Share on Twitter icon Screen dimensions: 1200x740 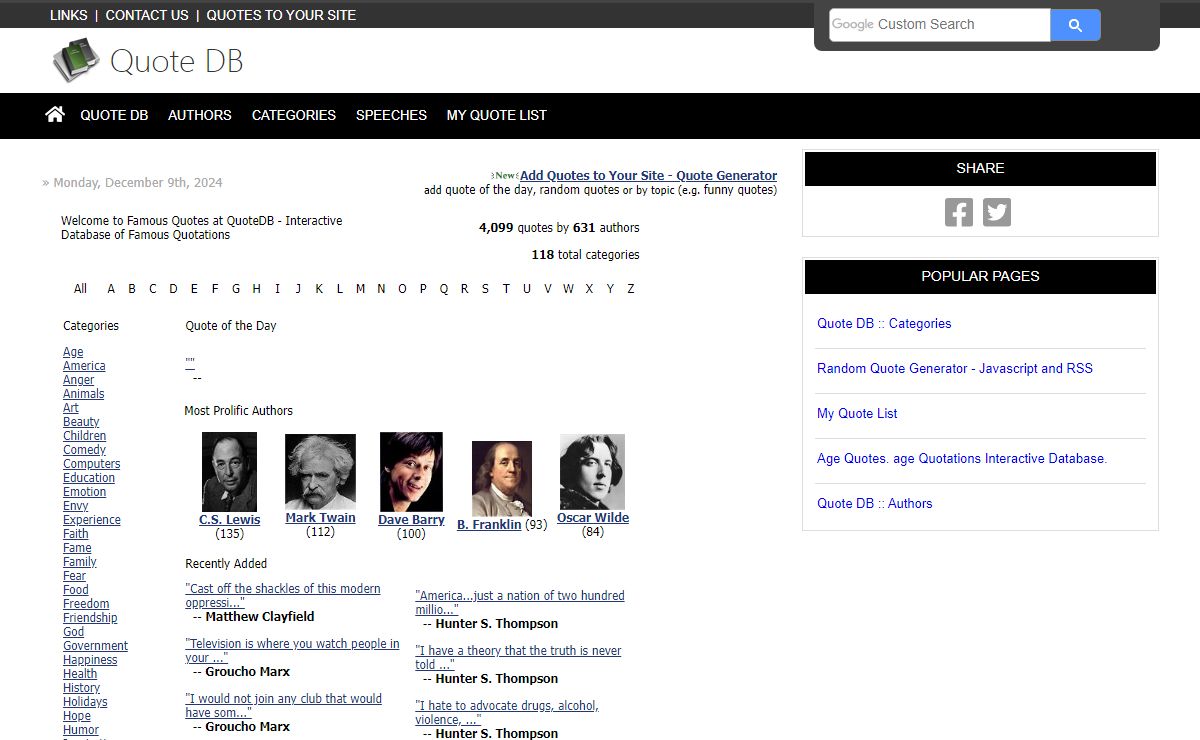997,212
